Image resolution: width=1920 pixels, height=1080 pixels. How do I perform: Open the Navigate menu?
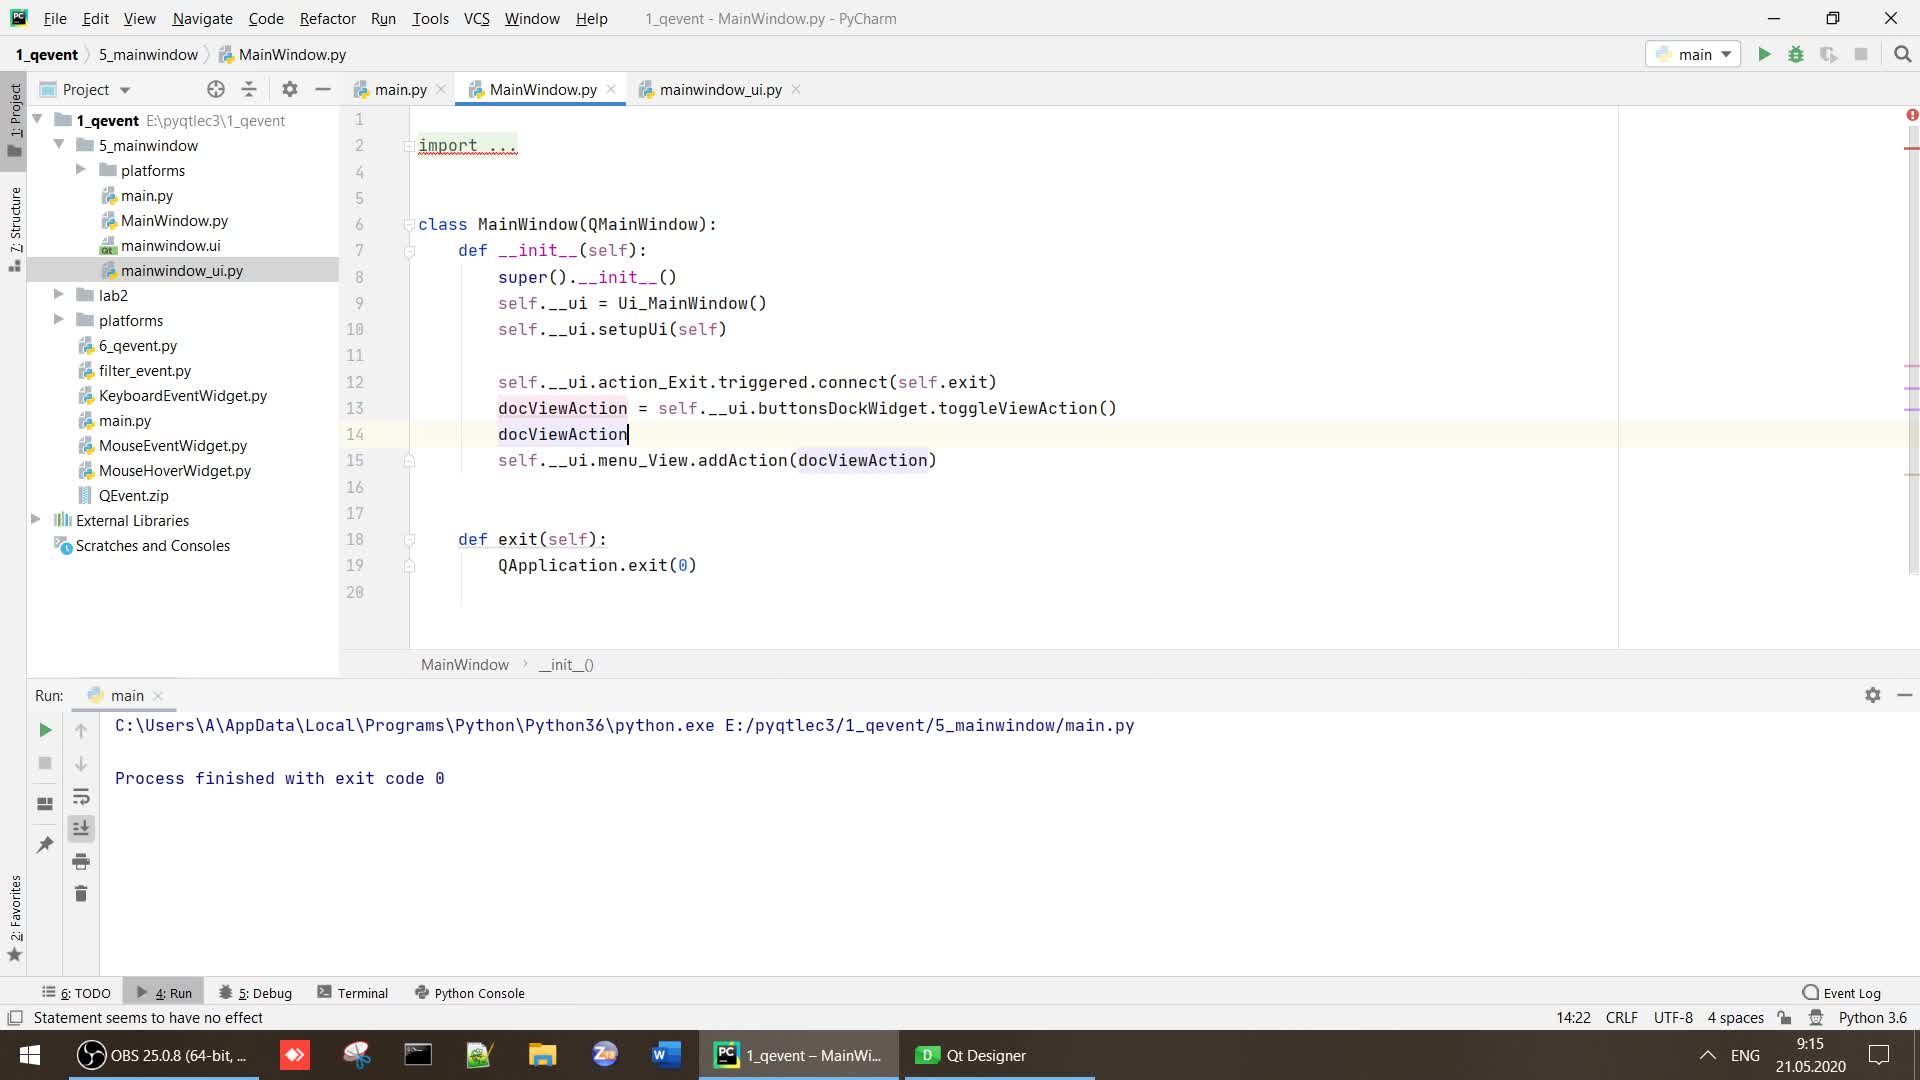(202, 18)
